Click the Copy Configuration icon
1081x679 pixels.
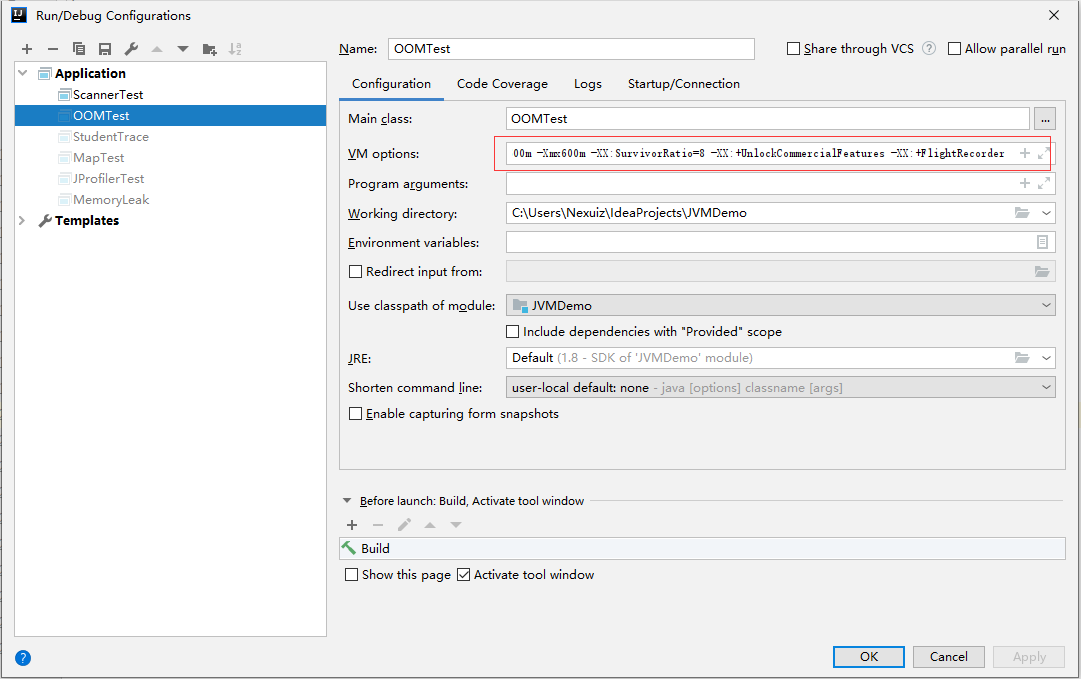(x=79, y=49)
